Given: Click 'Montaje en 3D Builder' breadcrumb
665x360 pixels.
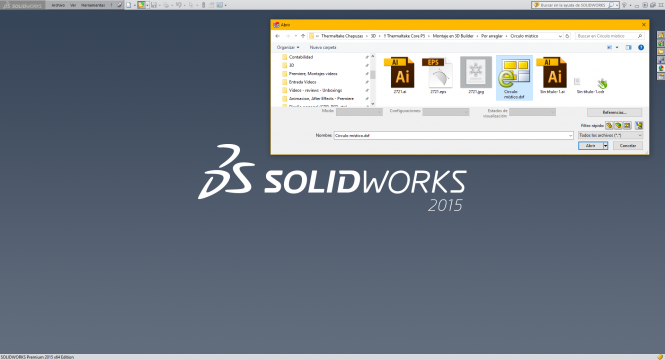Looking at the screenshot, I should [453, 36].
